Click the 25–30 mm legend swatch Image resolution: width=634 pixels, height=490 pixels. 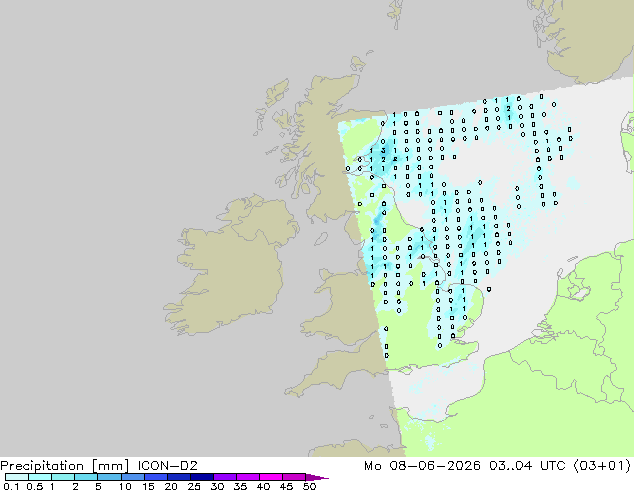point(201,477)
